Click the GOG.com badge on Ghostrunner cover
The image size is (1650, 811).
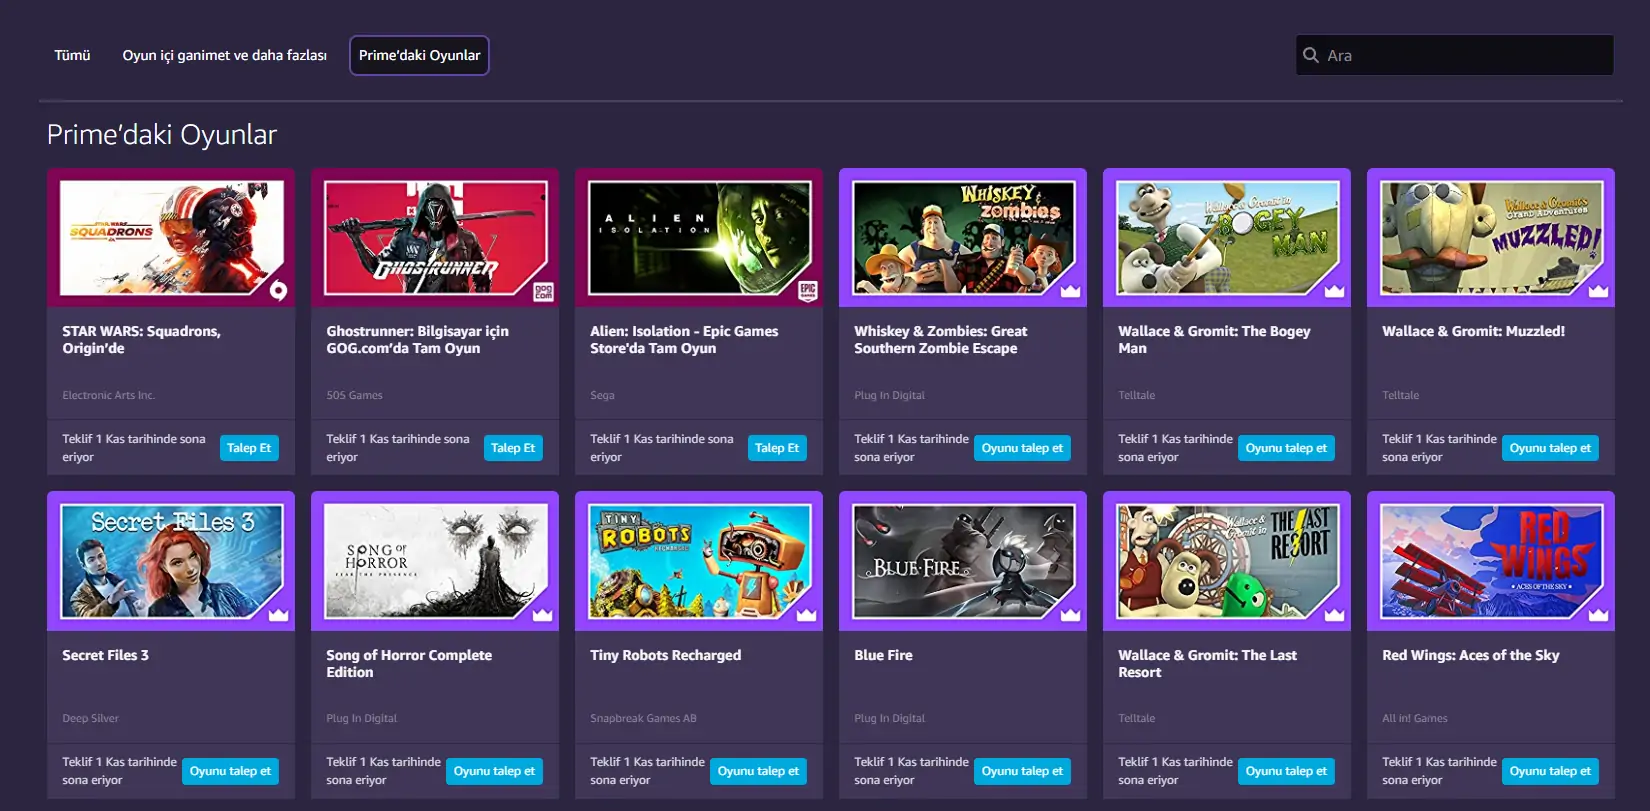pyautogui.click(x=543, y=292)
